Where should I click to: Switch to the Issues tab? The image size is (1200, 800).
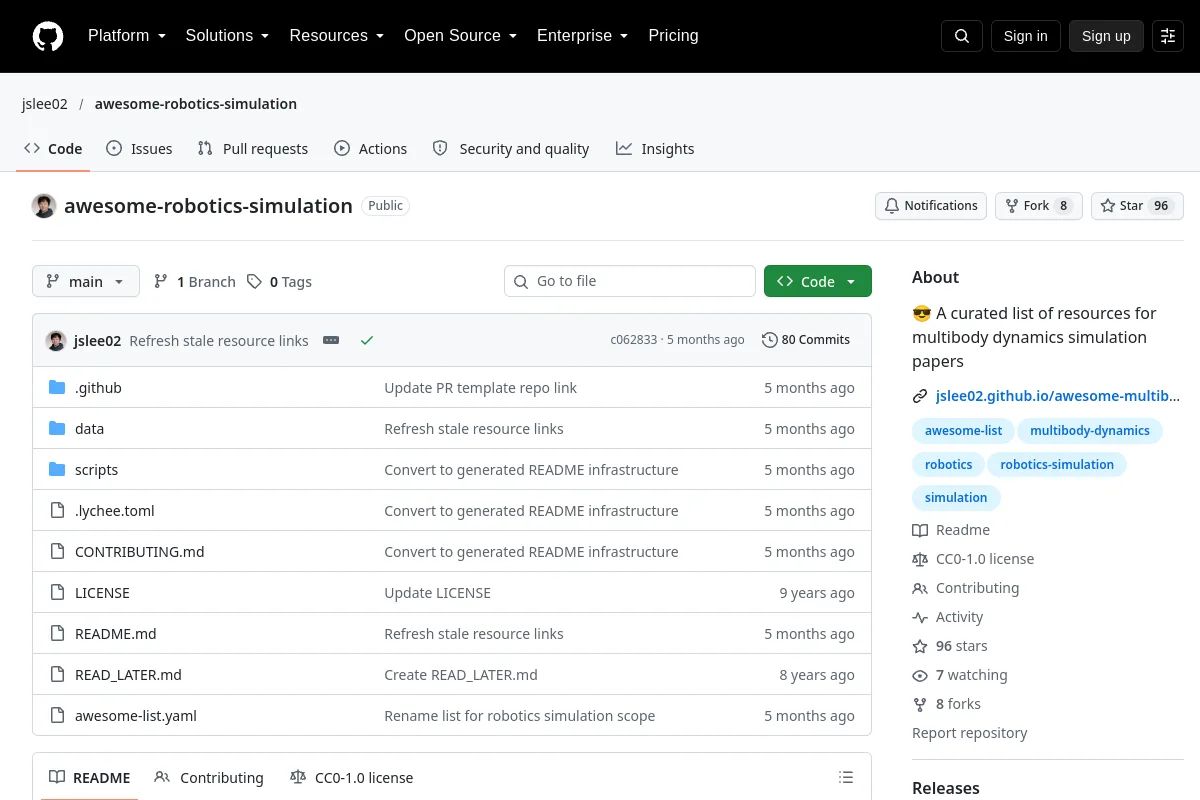[139, 149]
